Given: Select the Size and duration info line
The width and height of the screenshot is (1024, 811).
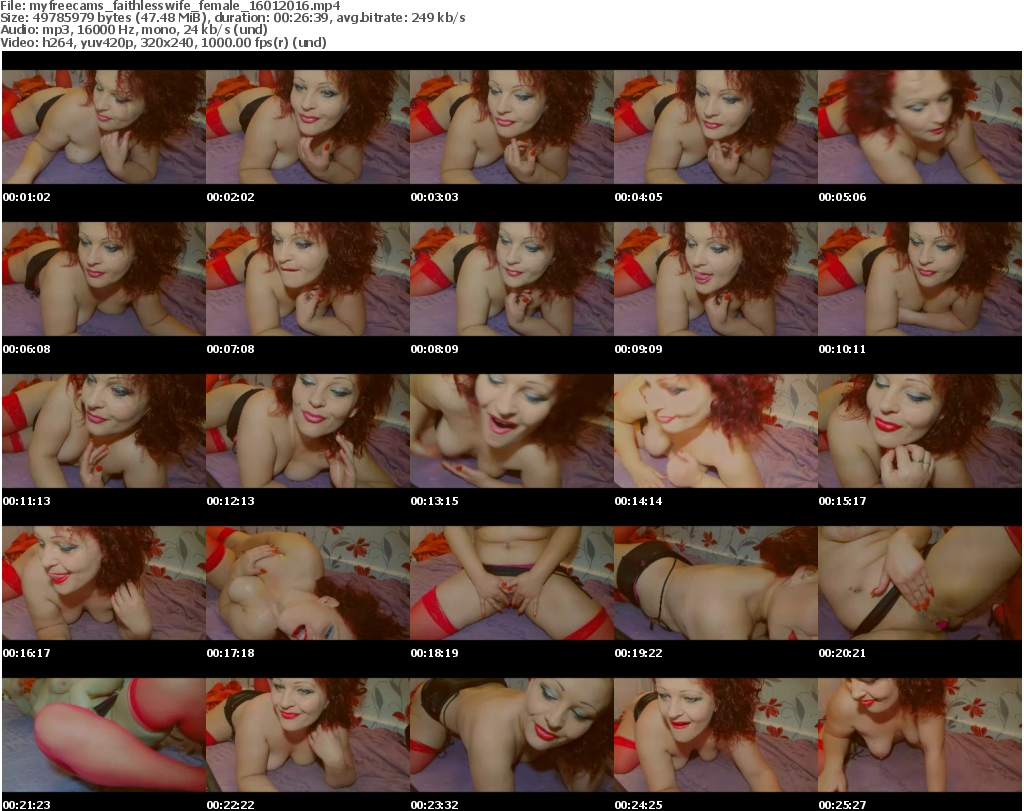Looking at the screenshot, I should pyautogui.click(x=233, y=18).
